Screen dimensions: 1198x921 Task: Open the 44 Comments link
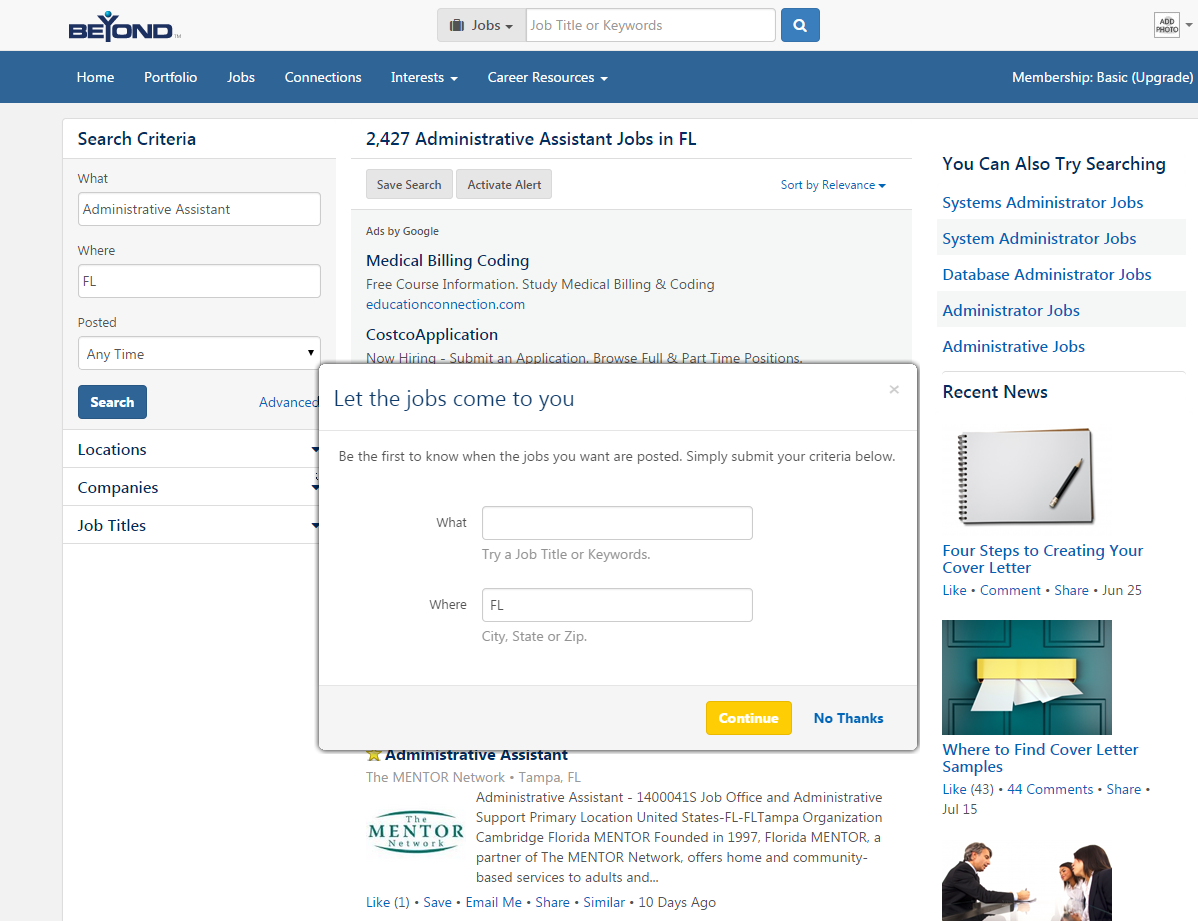1050,789
